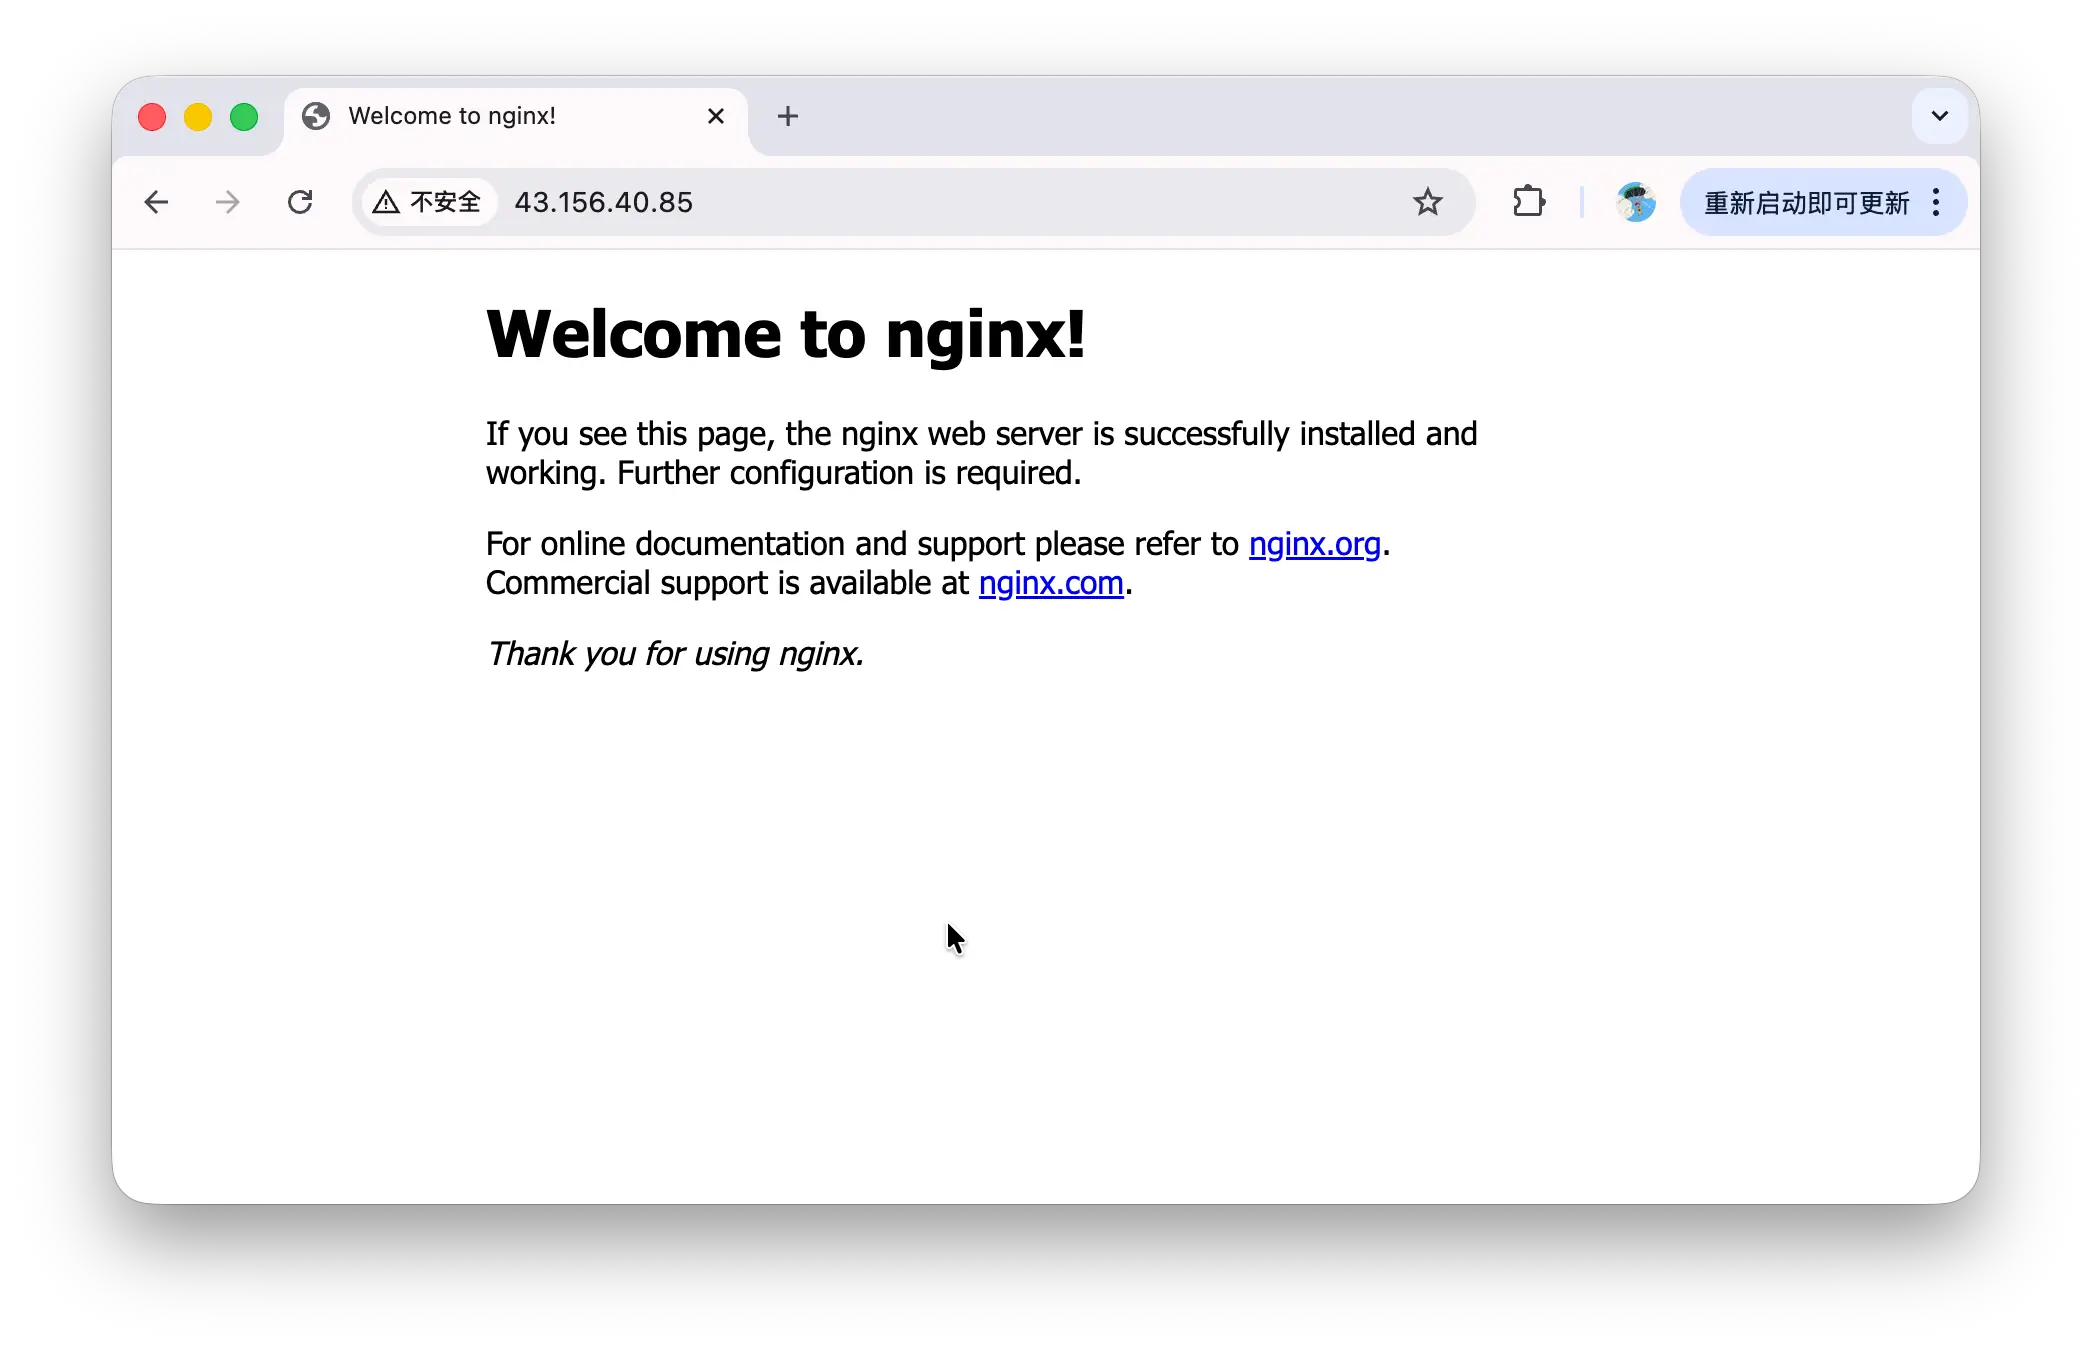Image resolution: width=2092 pixels, height=1352 pixels.
Task: Open the extensions puzzle icon
Action: pos(1529,203)
